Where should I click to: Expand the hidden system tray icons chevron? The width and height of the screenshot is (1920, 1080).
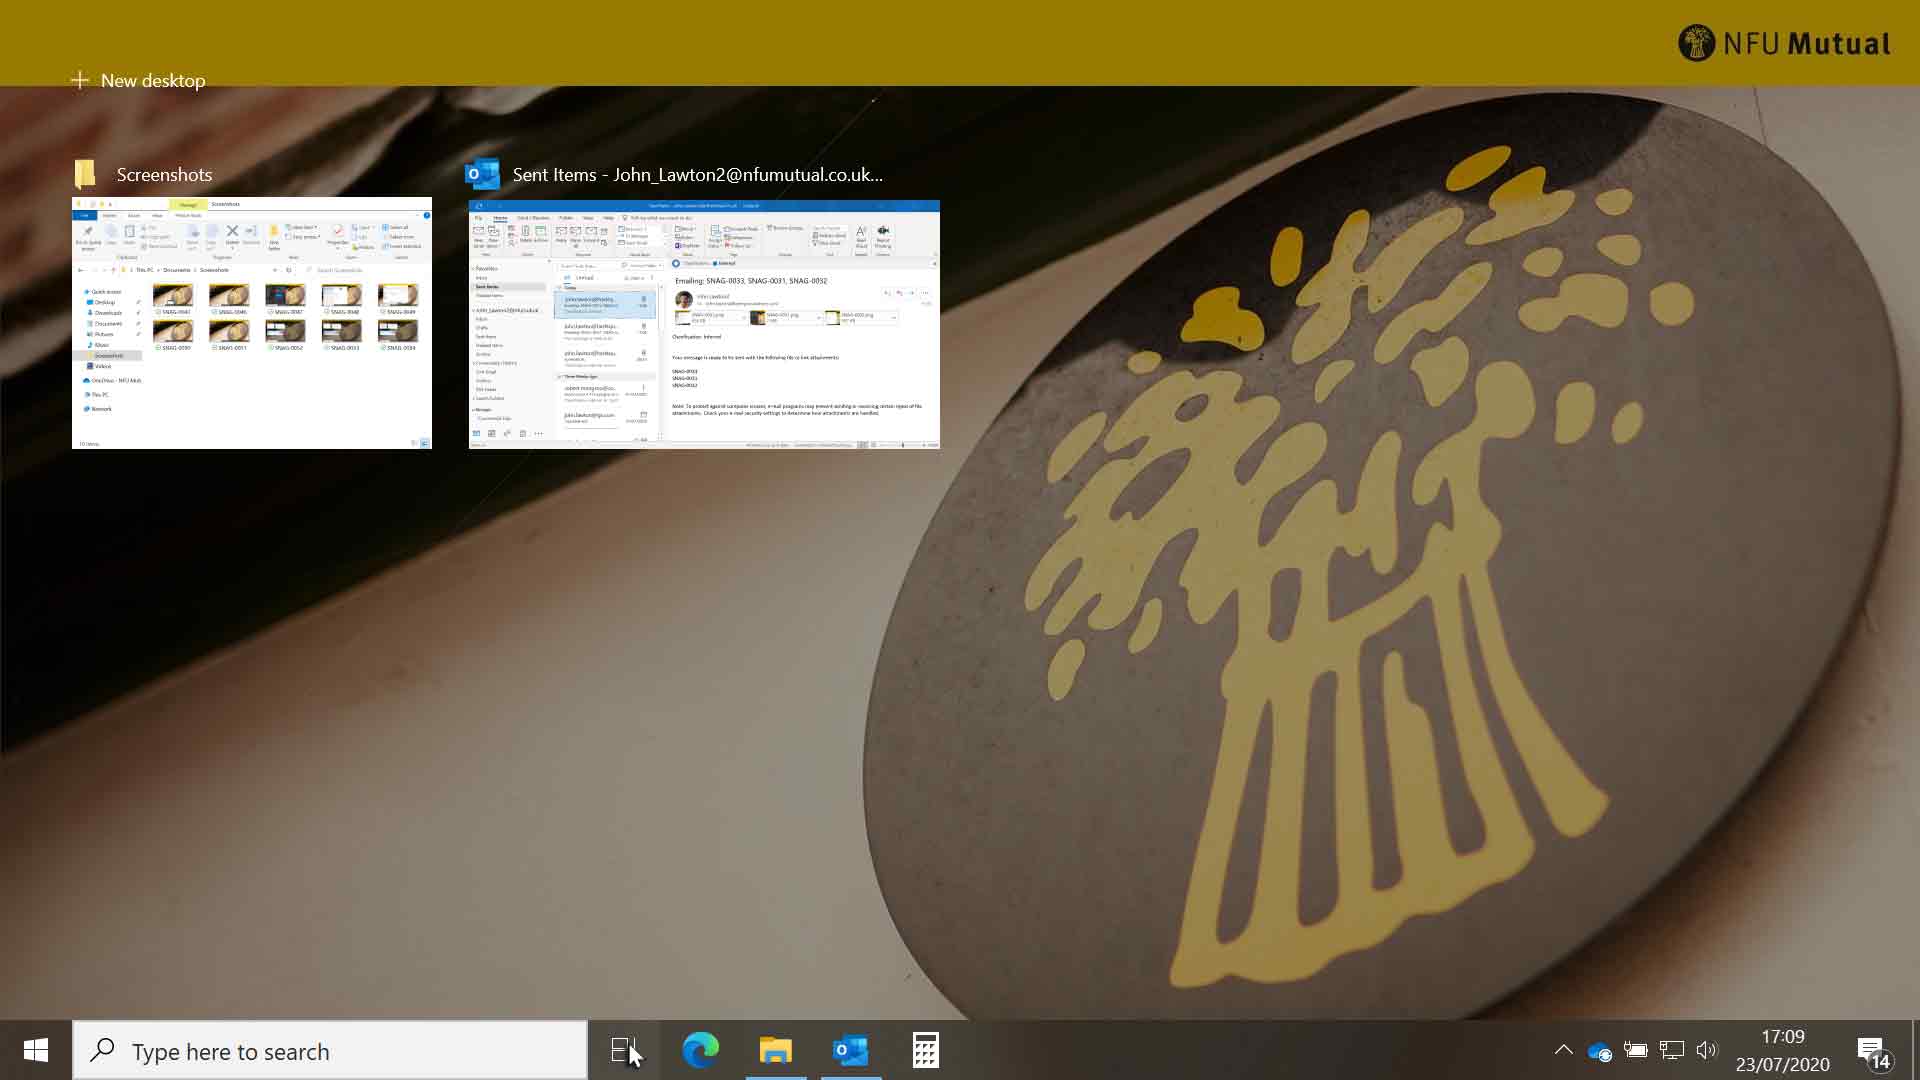click(x=1563, y=1050)
